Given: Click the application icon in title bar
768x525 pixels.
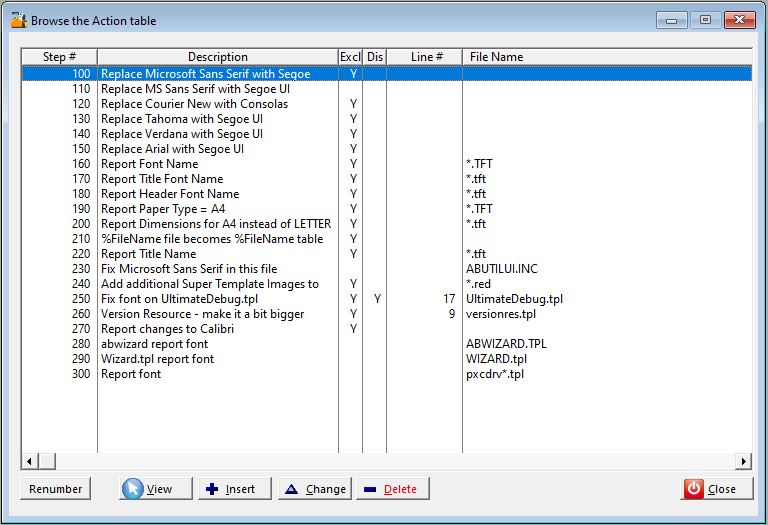Looking at the screenshot, I should [x=18, y=20].
